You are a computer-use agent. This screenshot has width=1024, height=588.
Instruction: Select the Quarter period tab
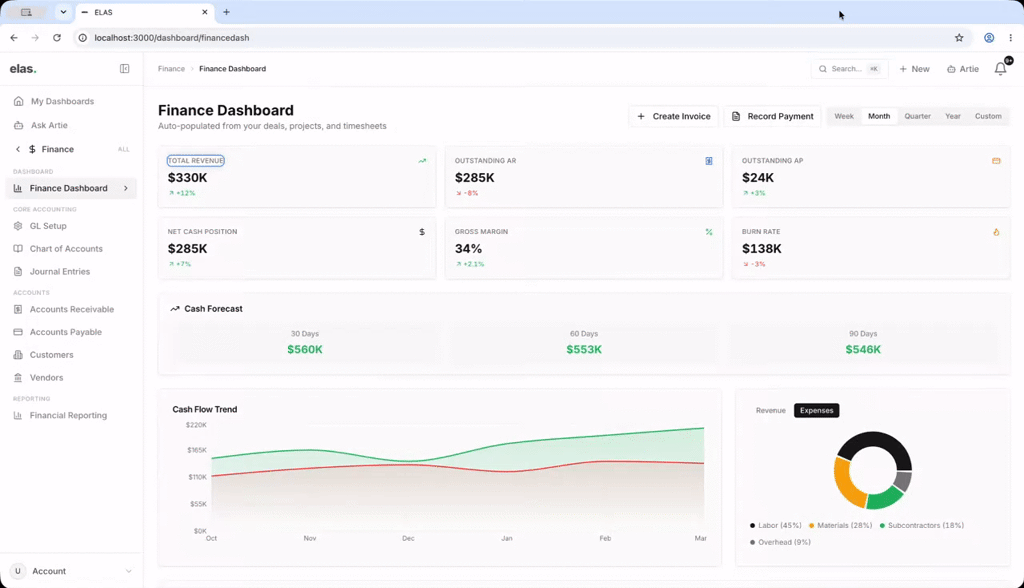(x=917, y=116)
